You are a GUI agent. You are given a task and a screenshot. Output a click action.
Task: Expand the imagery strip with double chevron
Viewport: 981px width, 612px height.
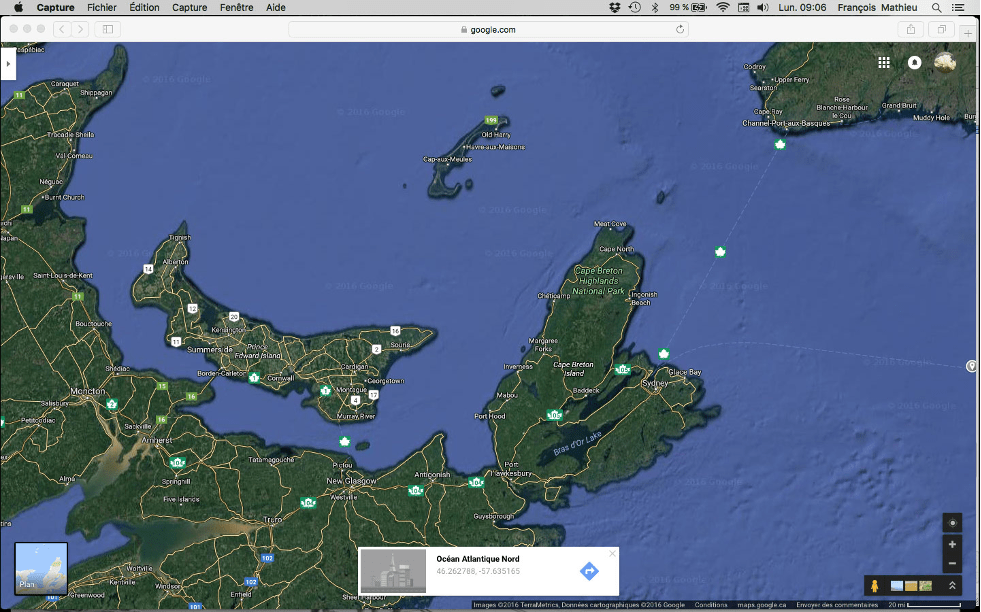[x=952, y=586]
